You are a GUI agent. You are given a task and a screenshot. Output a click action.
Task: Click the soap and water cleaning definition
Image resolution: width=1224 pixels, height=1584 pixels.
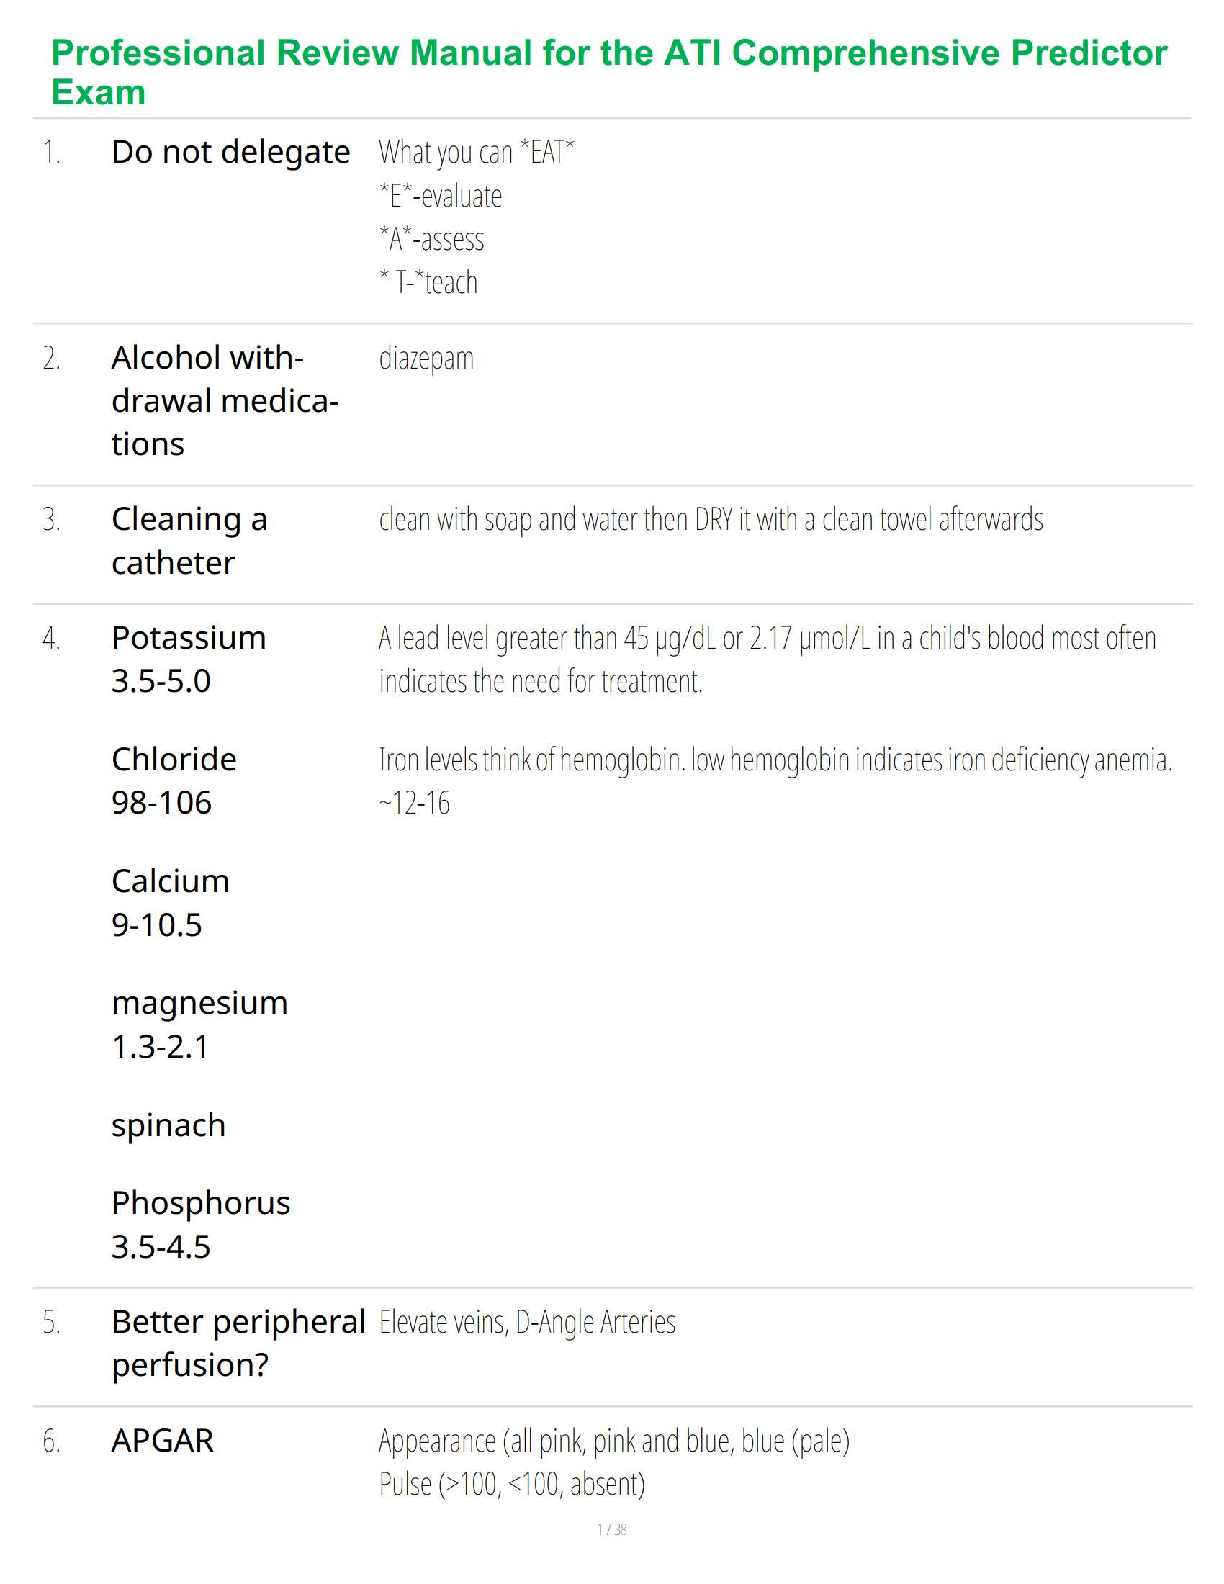[710, 520]
